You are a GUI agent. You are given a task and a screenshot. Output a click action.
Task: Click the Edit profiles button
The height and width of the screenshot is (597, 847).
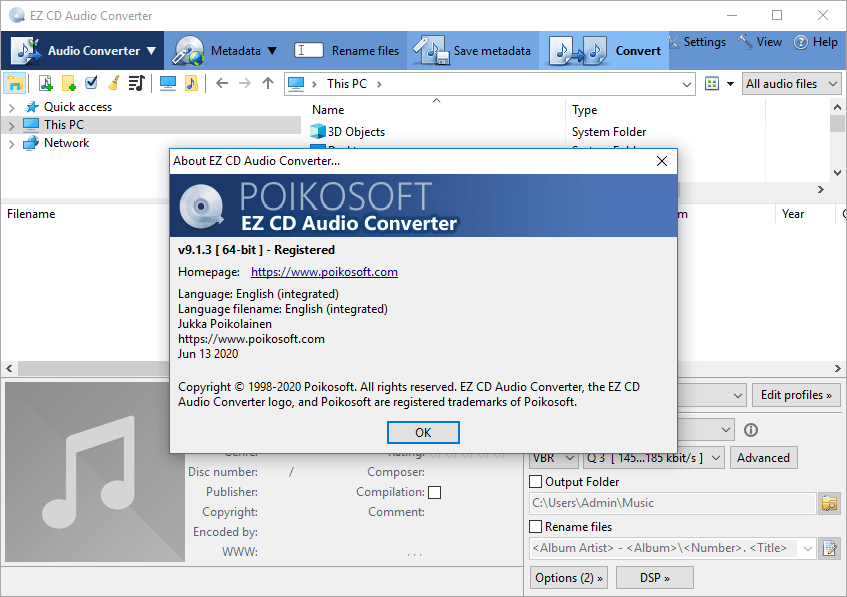tap(796, 395)
